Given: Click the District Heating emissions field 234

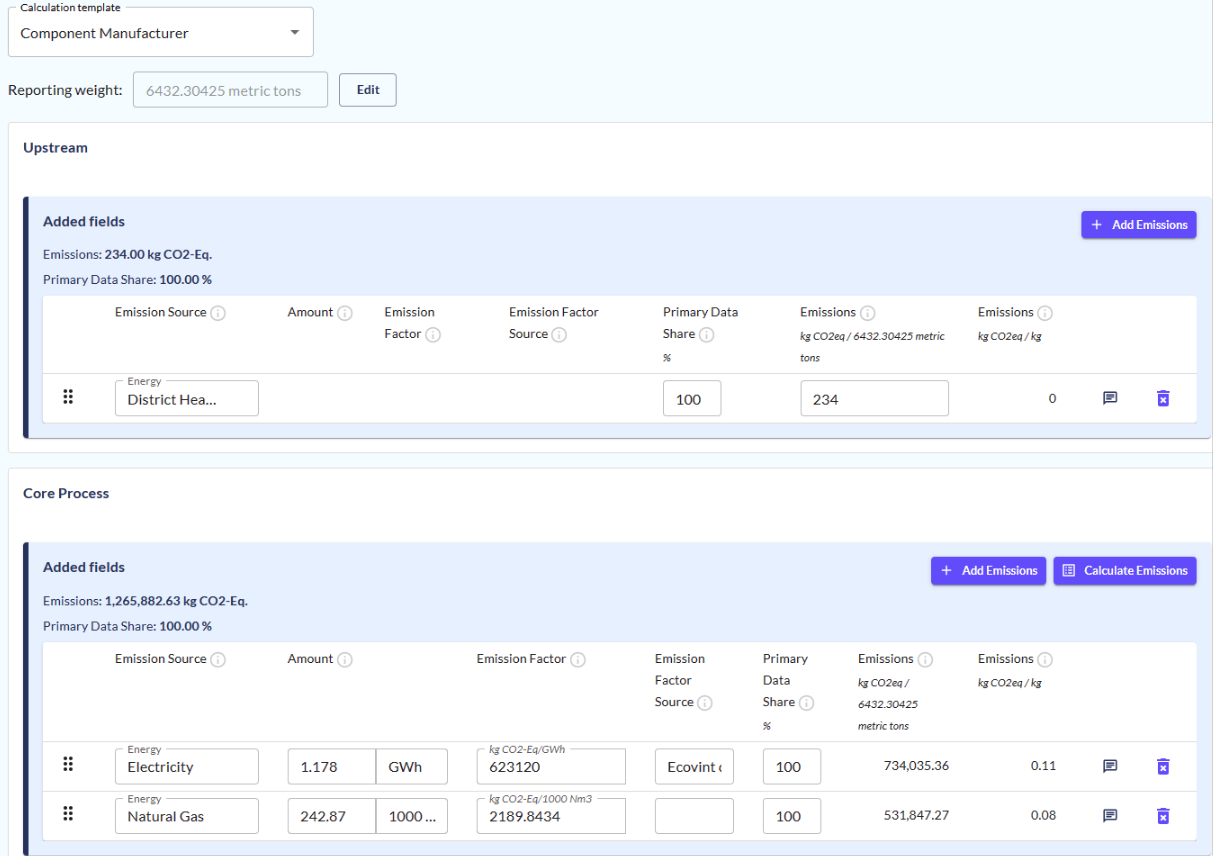Looking at the screenshot, I should 873,399.
